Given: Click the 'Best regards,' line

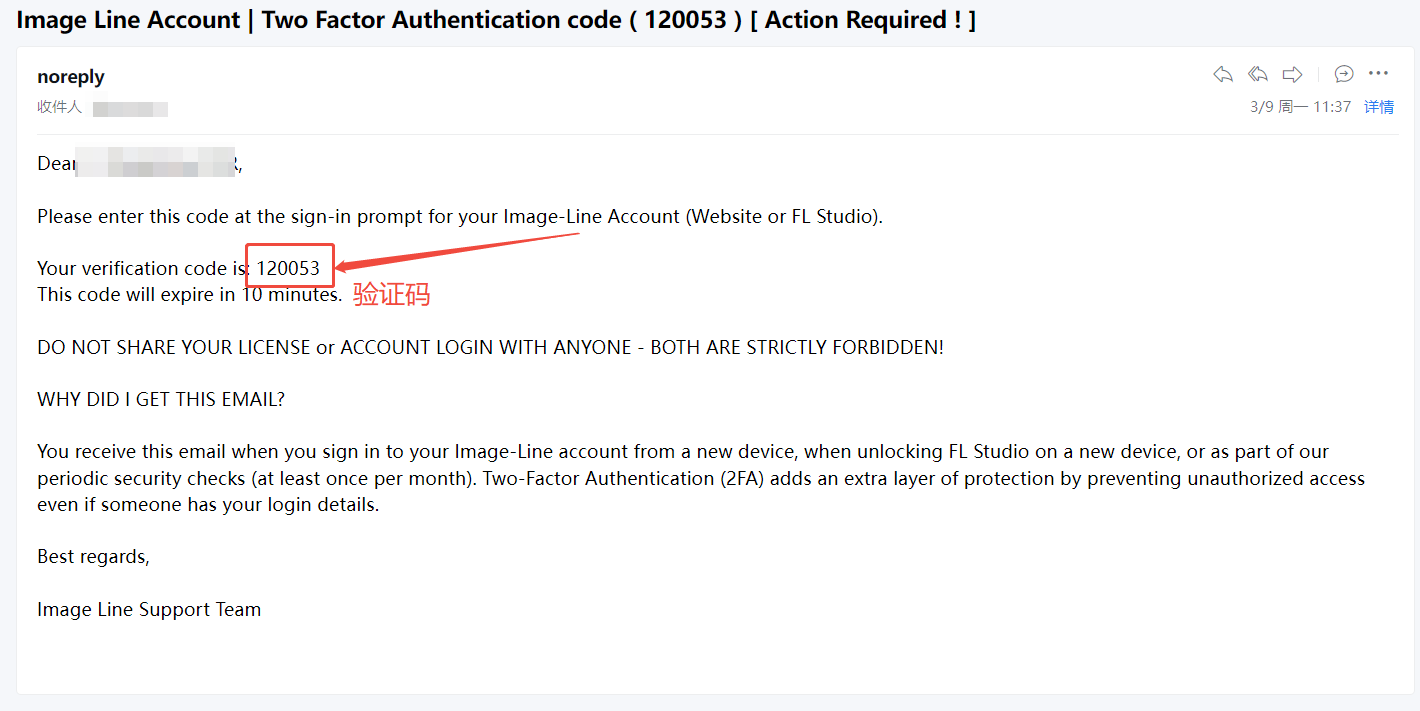Looking at the screenshot, I should (x=93, y=556).
